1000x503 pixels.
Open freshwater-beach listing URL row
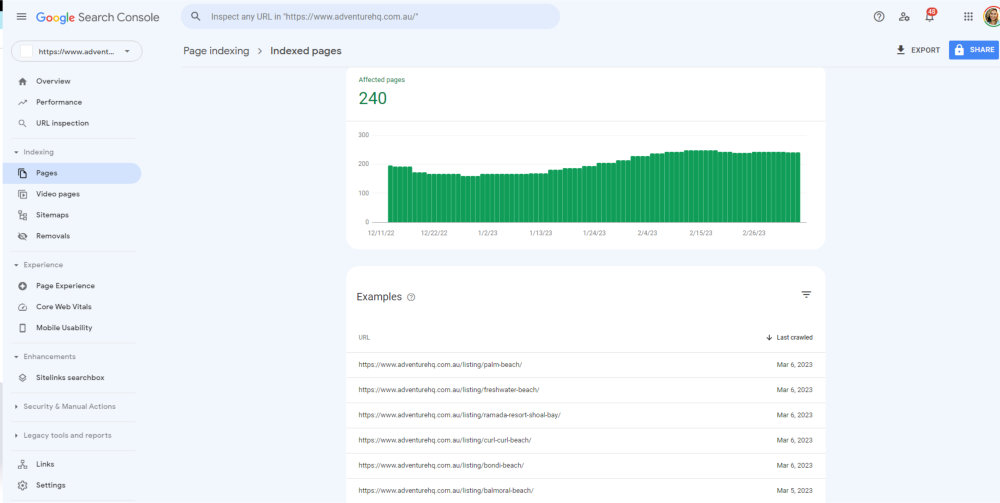585,390
